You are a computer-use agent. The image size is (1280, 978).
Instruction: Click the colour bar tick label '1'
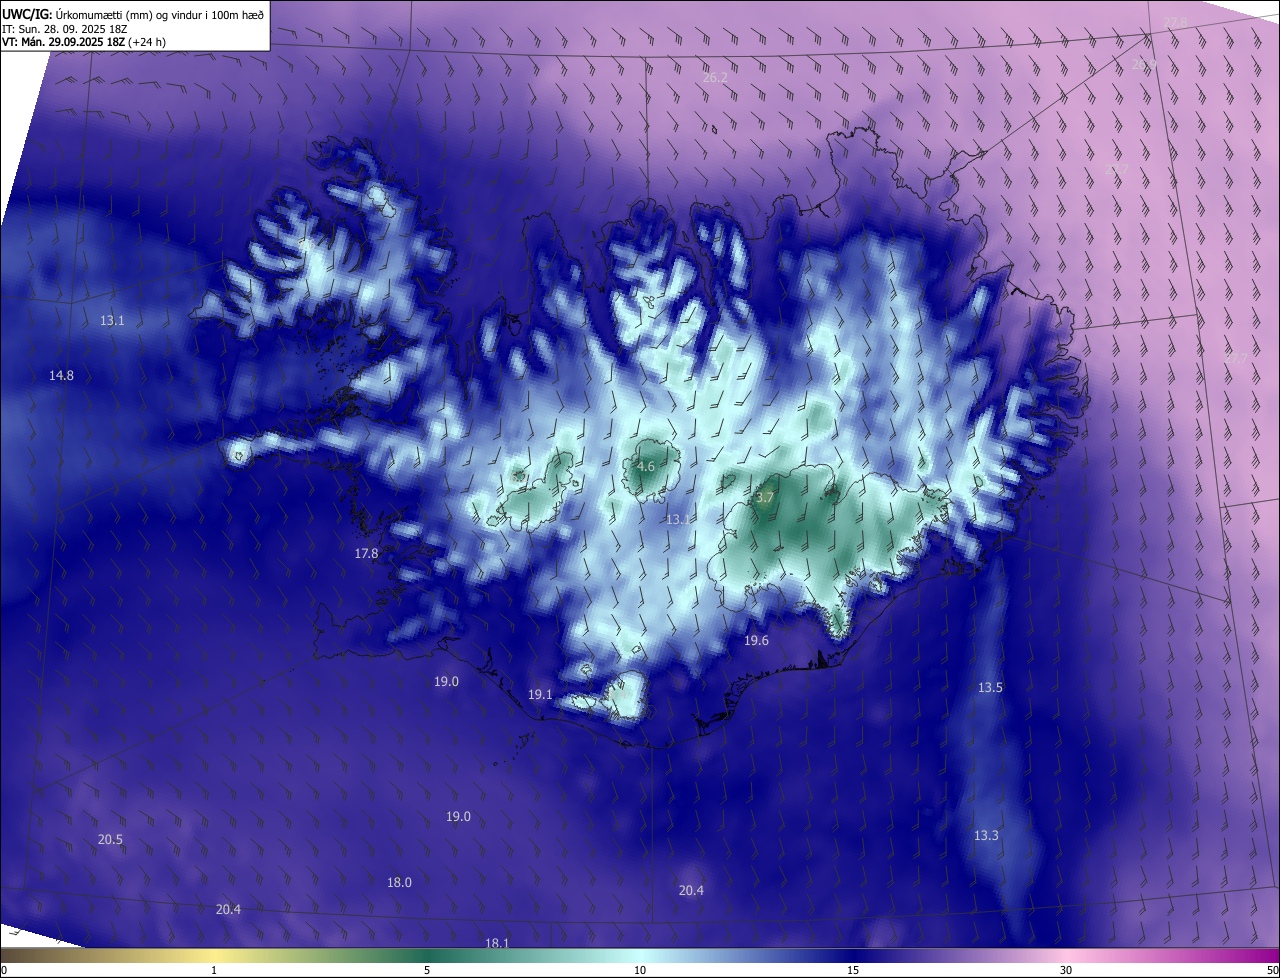[214, 970]
